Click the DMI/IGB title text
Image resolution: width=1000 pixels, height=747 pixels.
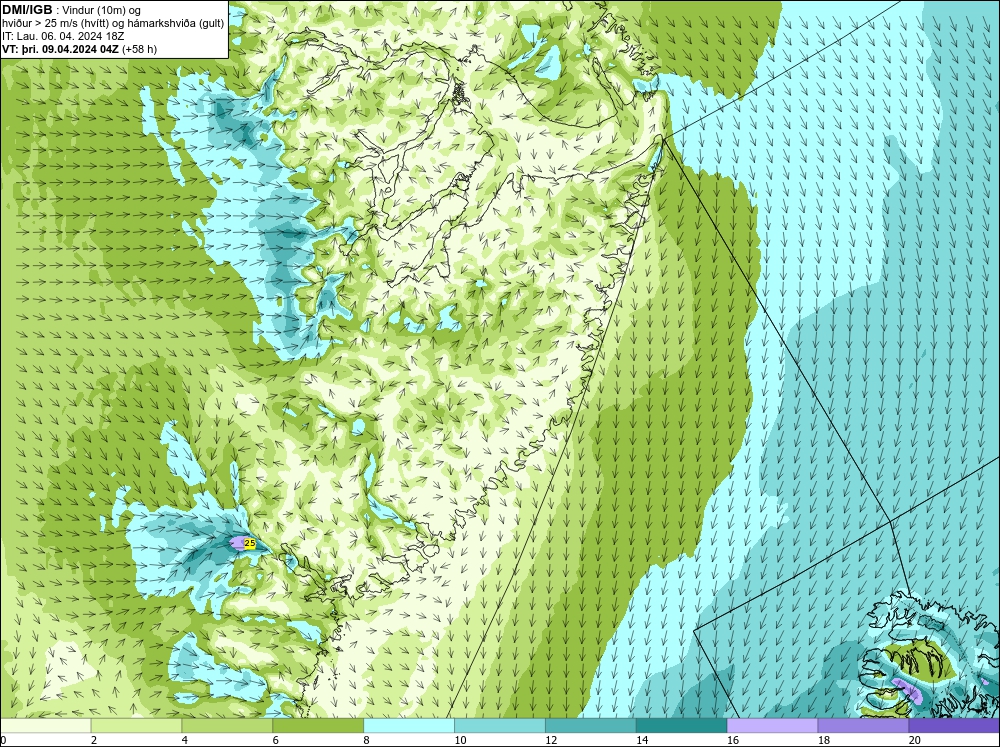tap(27, 10)
